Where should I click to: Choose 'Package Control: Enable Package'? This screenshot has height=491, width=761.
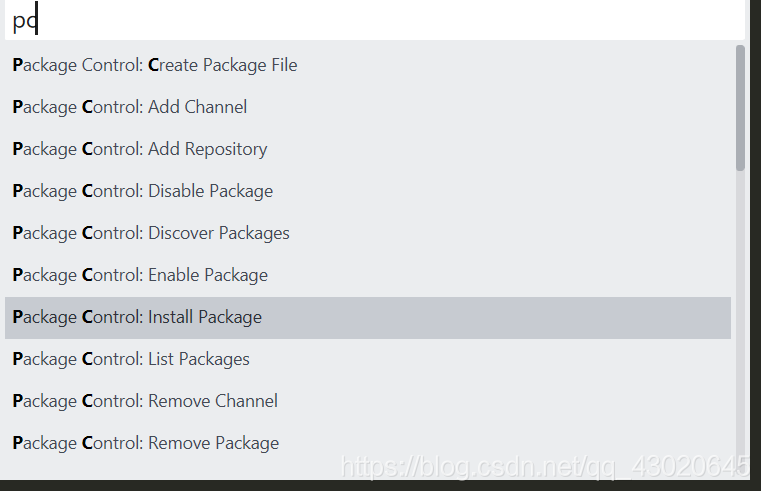[x=368, y=275]
